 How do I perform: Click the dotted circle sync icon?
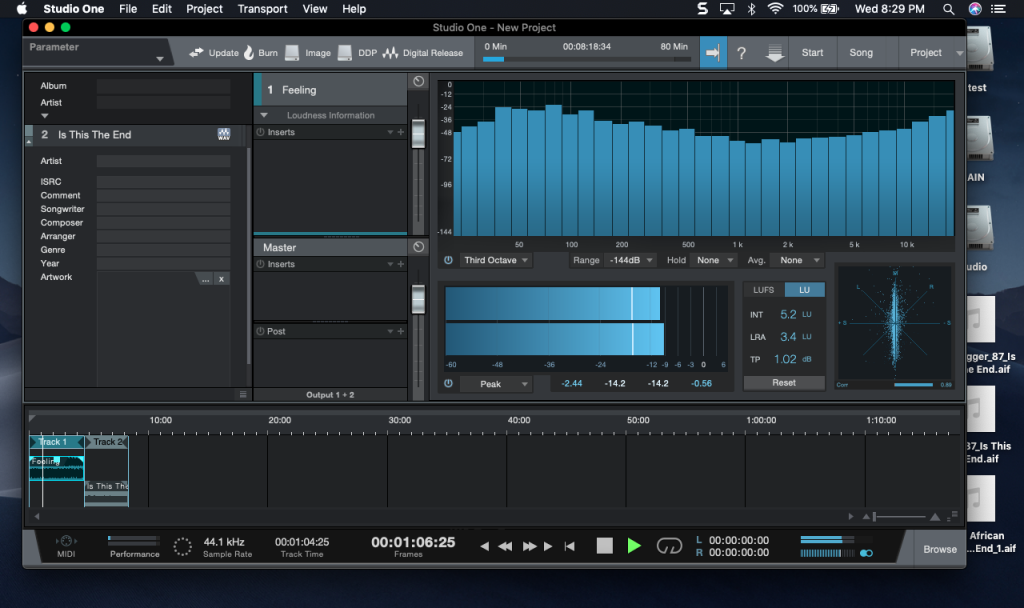coord(182,546)
